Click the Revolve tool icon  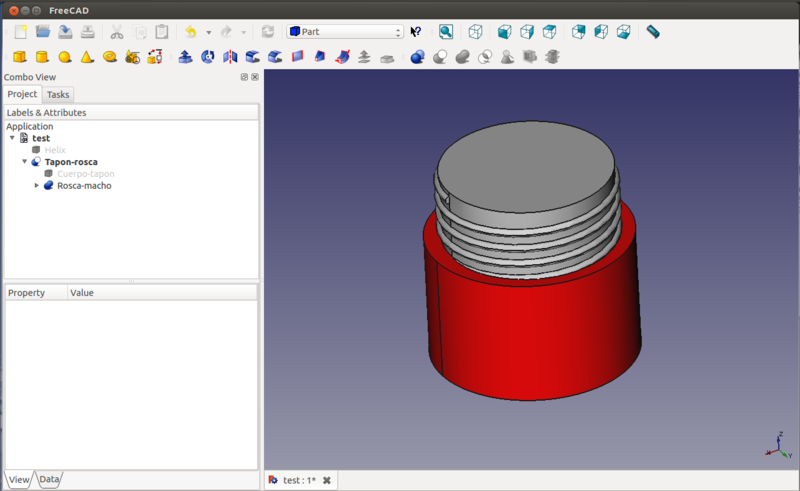[x=207, y=57]
